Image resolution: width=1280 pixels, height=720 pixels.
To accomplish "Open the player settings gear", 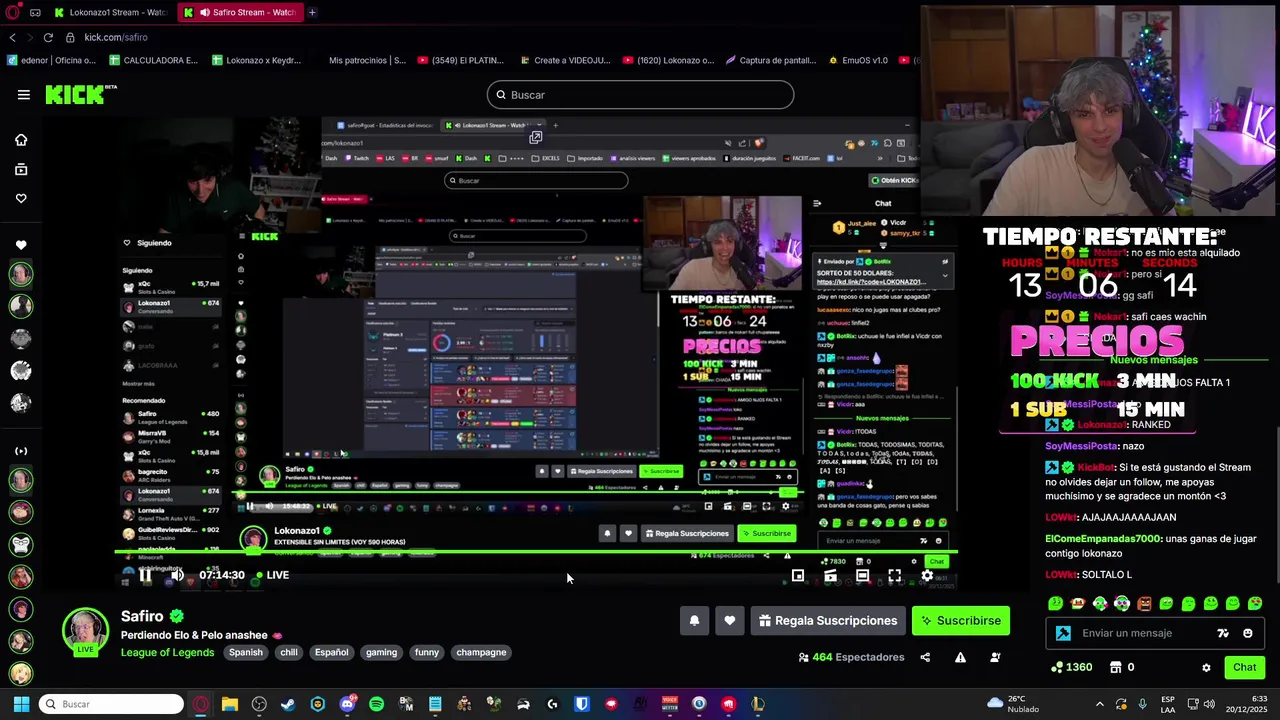I will tap(927, 576).
